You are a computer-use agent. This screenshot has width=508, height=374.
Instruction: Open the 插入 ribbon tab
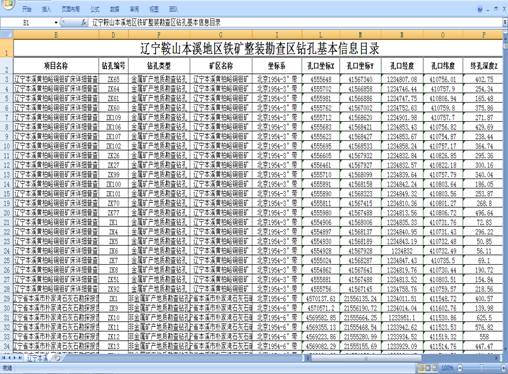[x=46, y=9]
